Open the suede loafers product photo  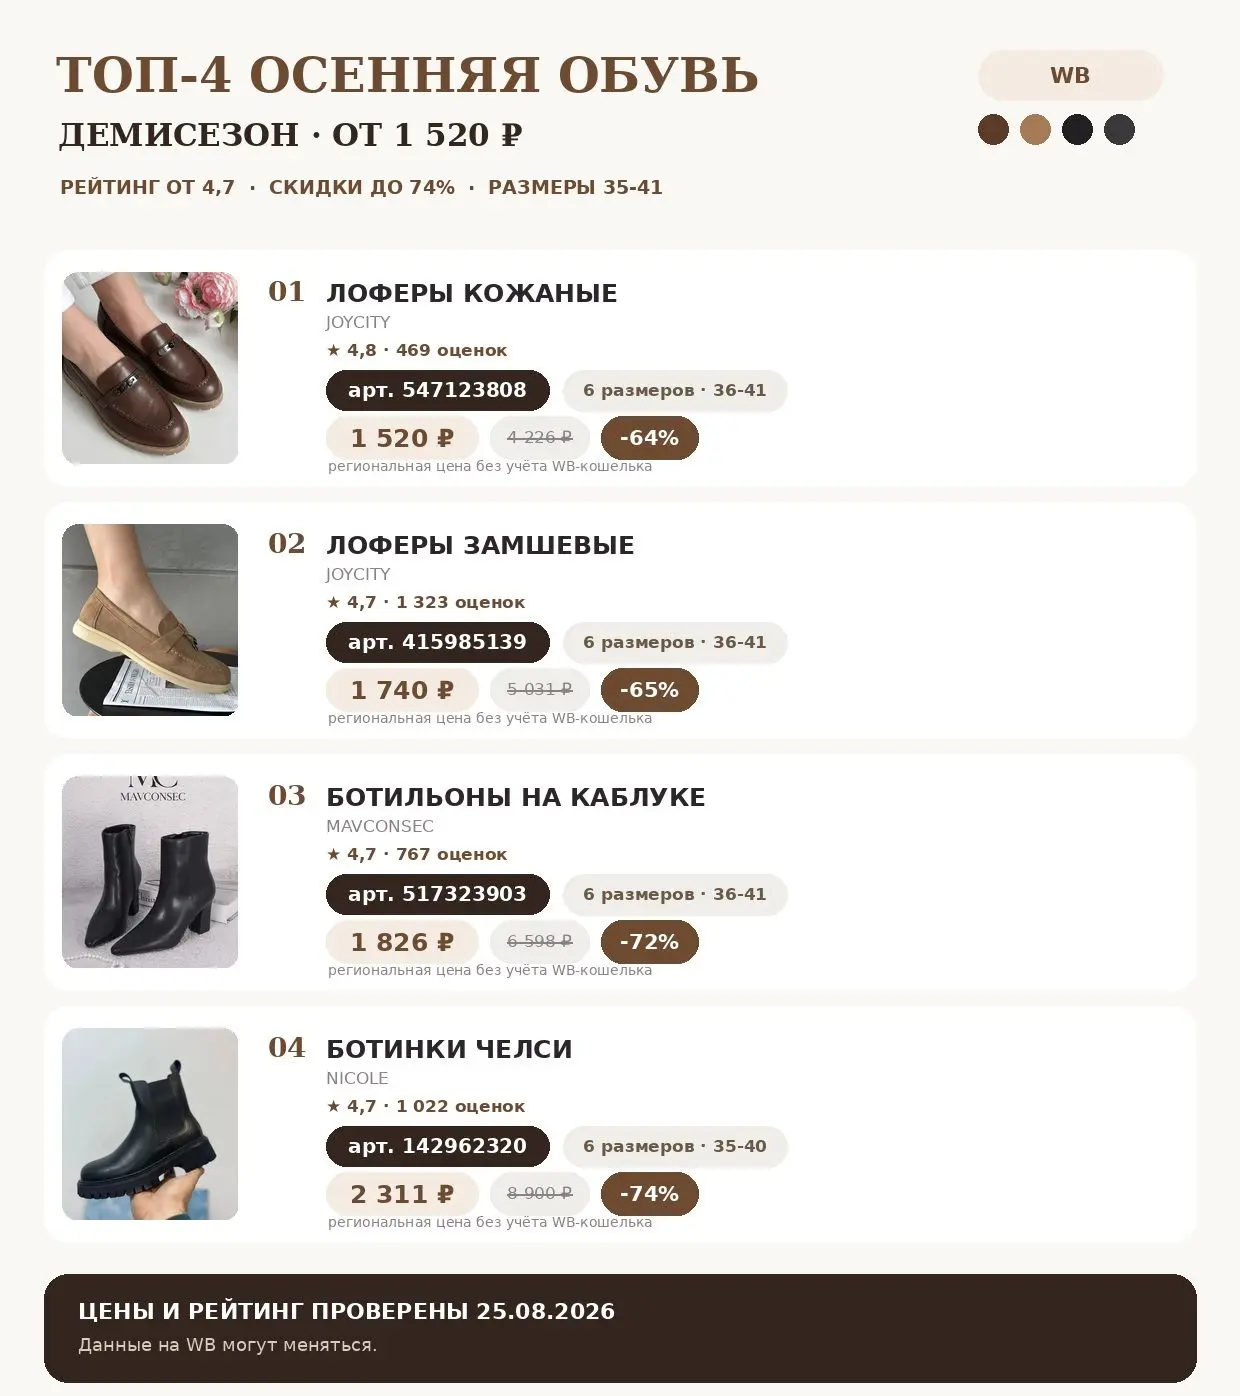pos(150,620)
